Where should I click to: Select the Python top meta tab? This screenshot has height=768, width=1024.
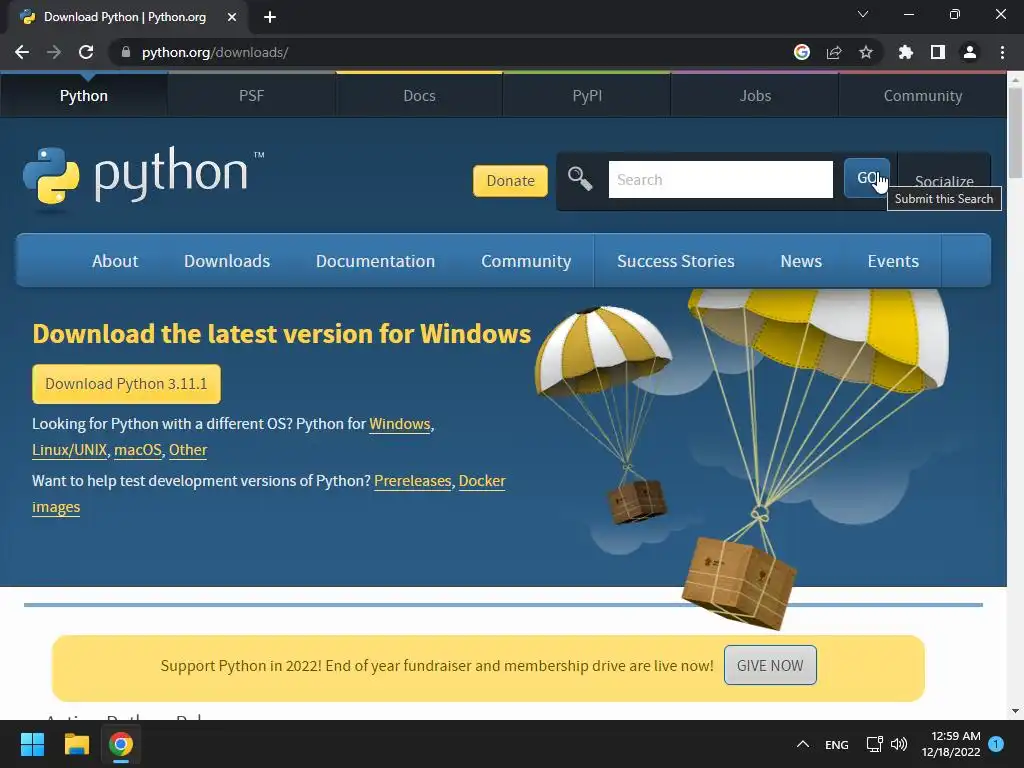pyautogui.click(x=84, y=95)
